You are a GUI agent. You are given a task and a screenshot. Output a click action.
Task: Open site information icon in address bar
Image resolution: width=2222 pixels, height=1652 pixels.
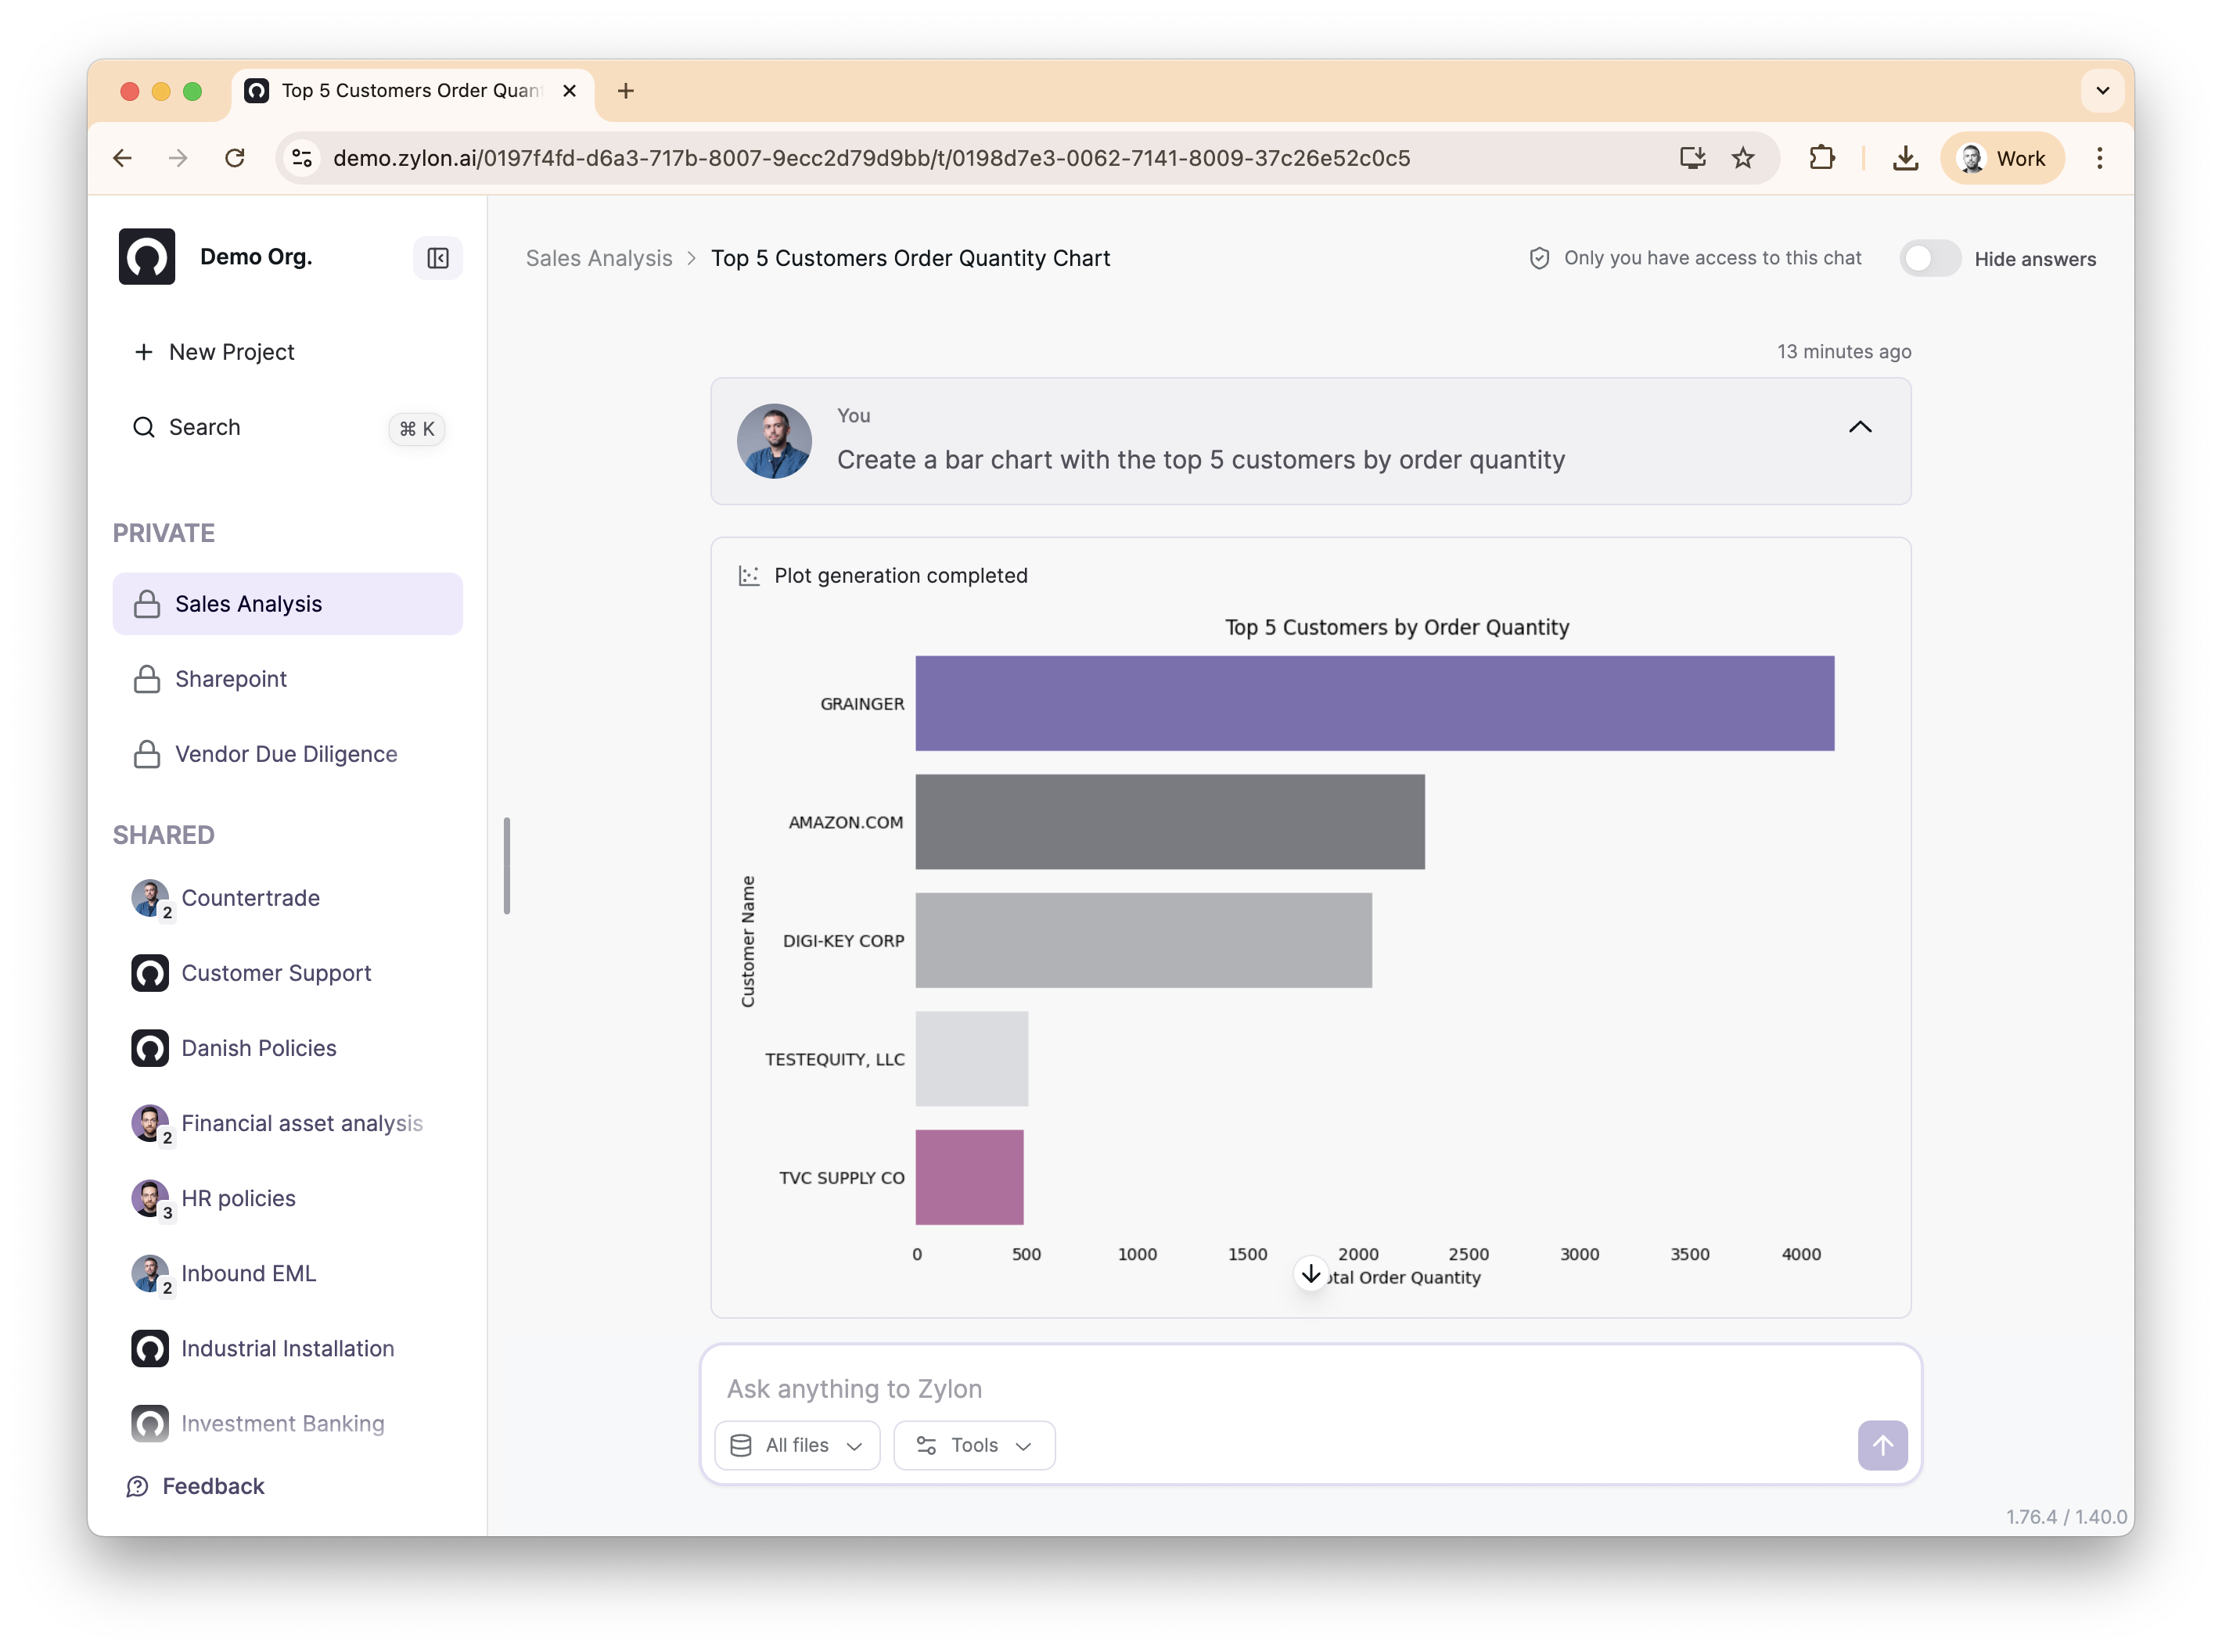pyautogui.click(x=302, y=158)
